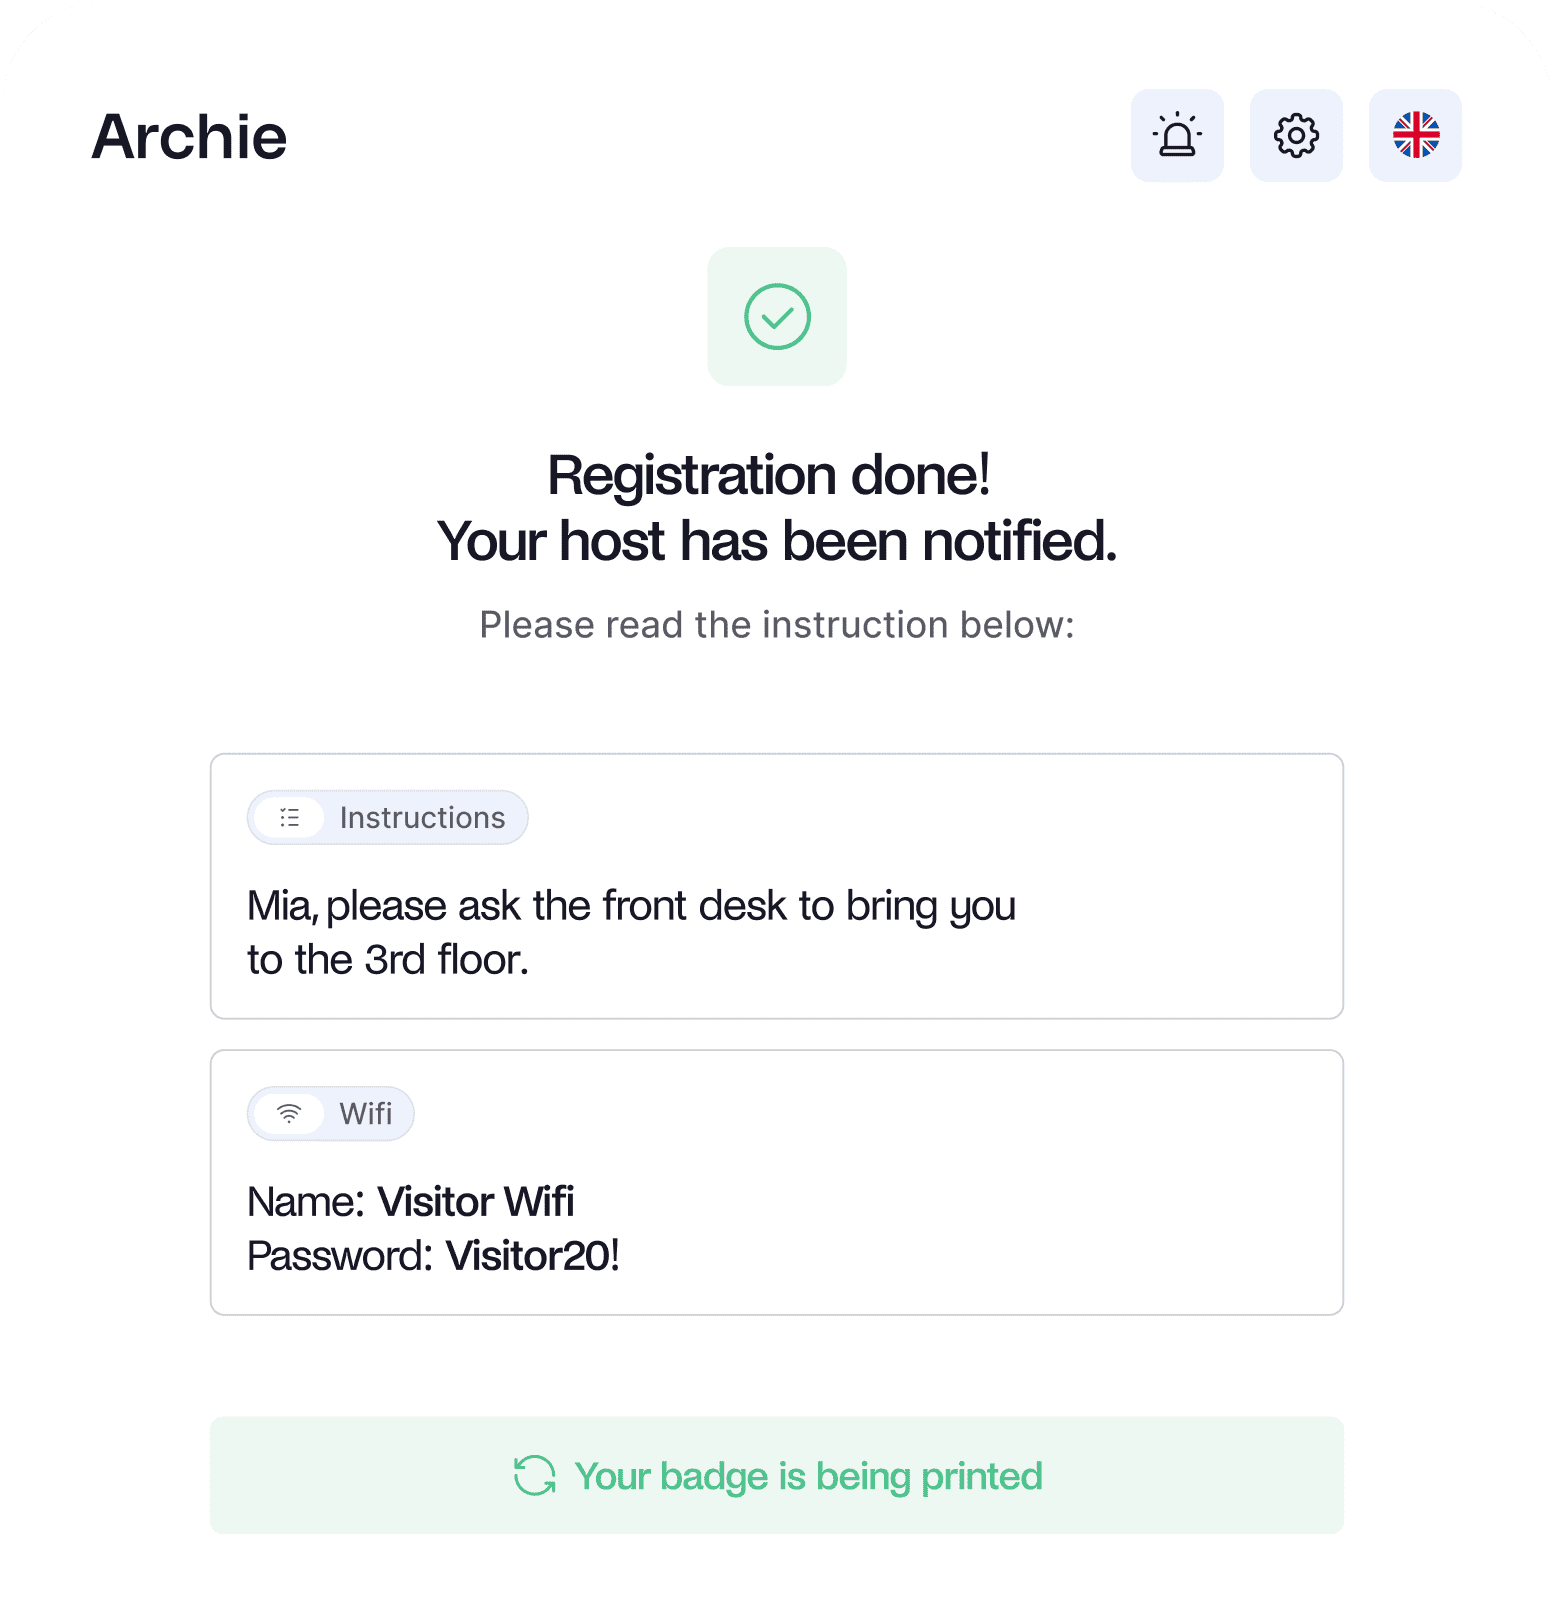Click the refresh icon beside printing status

click(x=534, y=1476)
